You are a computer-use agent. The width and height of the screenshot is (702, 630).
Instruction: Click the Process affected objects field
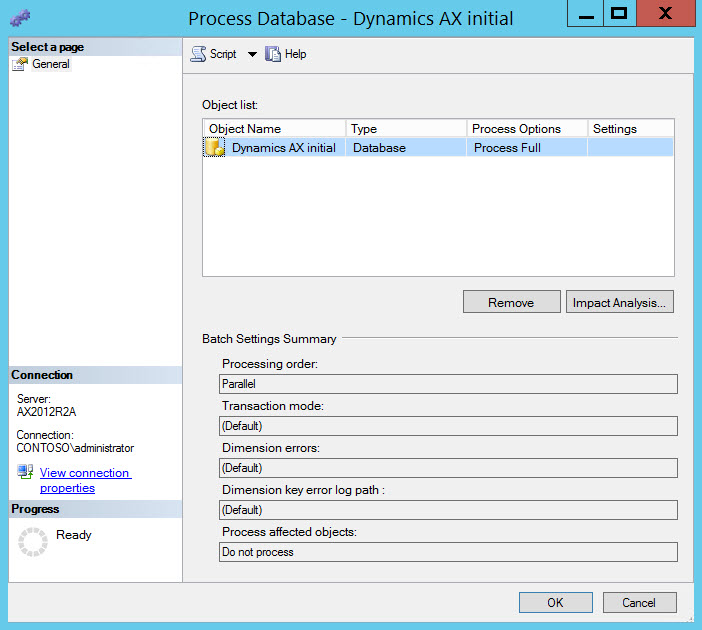[x=448, y=552]
